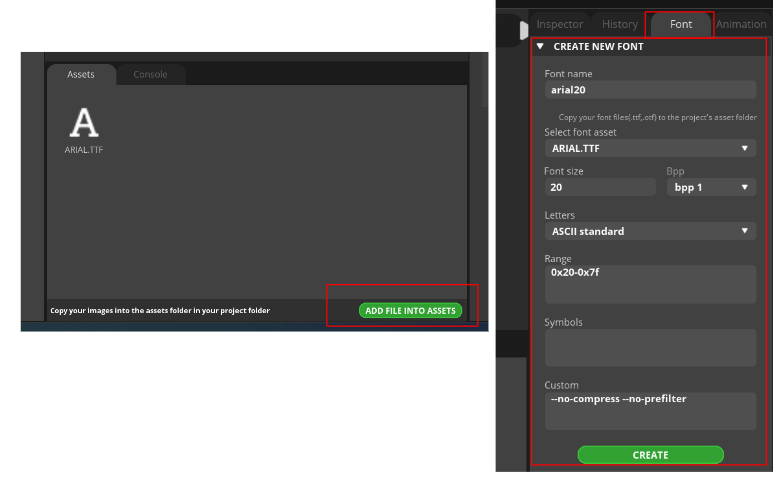Open the History tab
Viewport: 779px width, 481px height.
click(620, 24)
